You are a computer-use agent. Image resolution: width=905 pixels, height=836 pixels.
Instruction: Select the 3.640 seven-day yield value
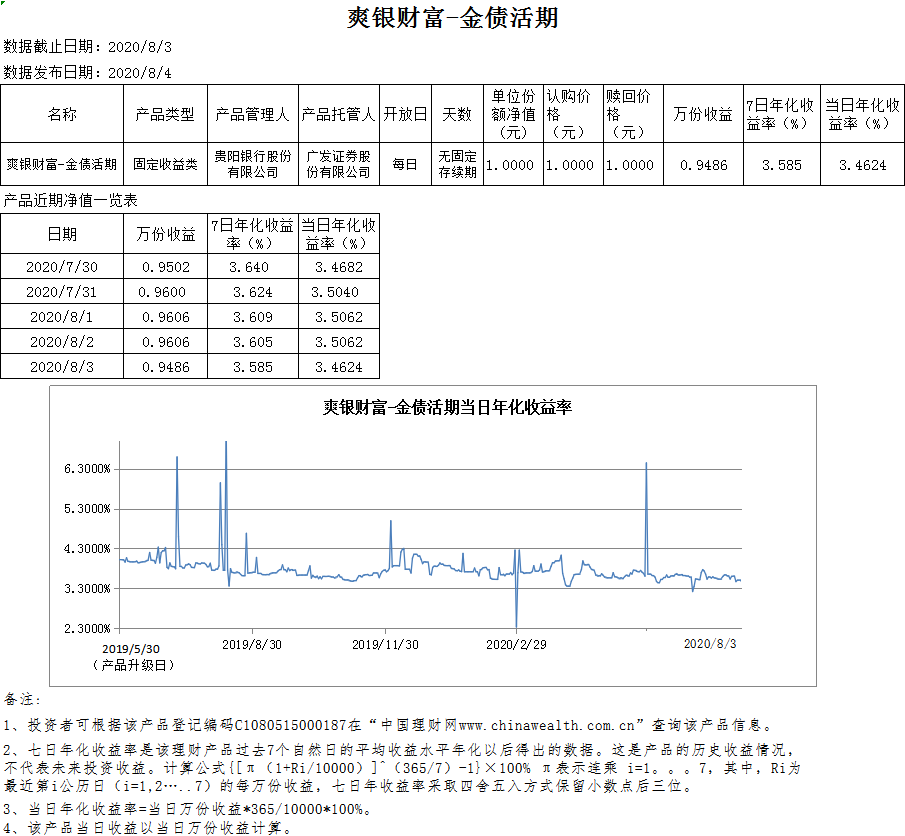(x=249, y=267)
